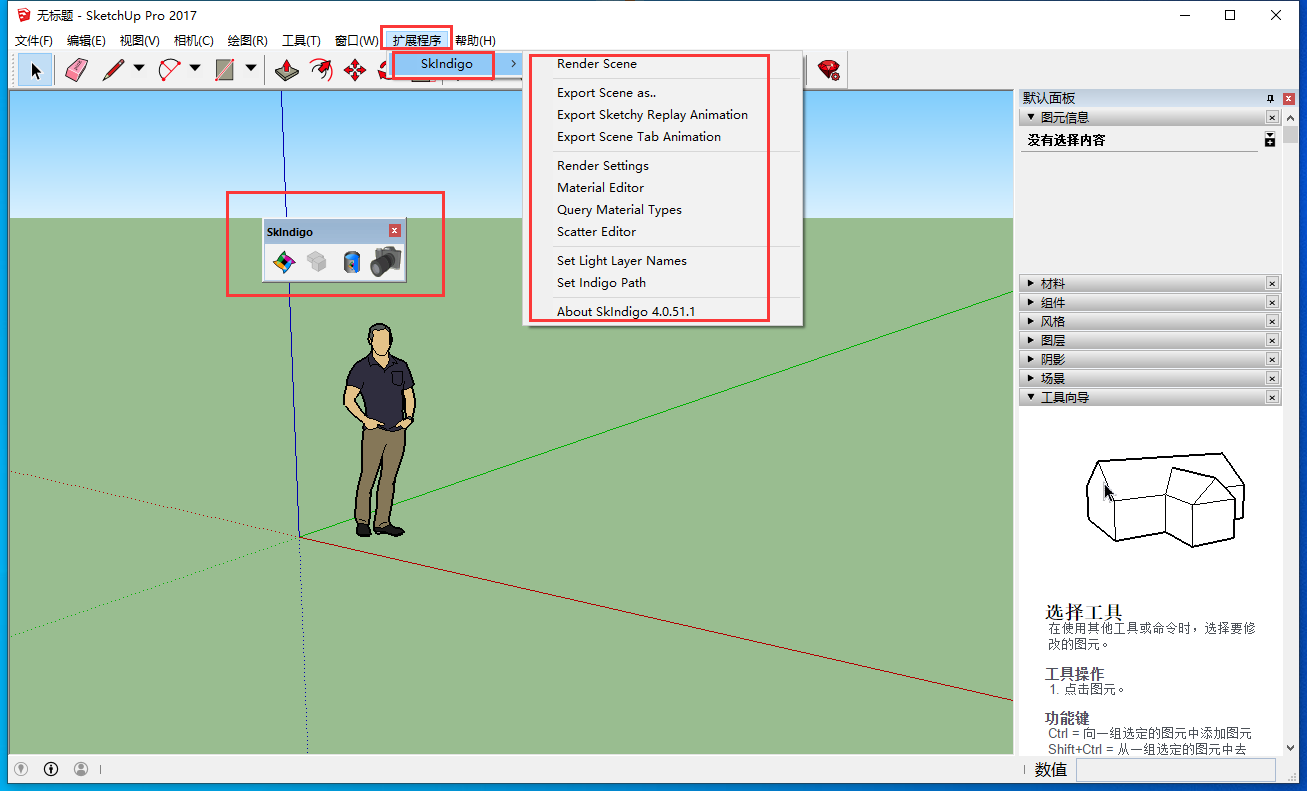Screen dimensions: 1307x791
Task: Click the Offset tool icon
Action: 321,70
